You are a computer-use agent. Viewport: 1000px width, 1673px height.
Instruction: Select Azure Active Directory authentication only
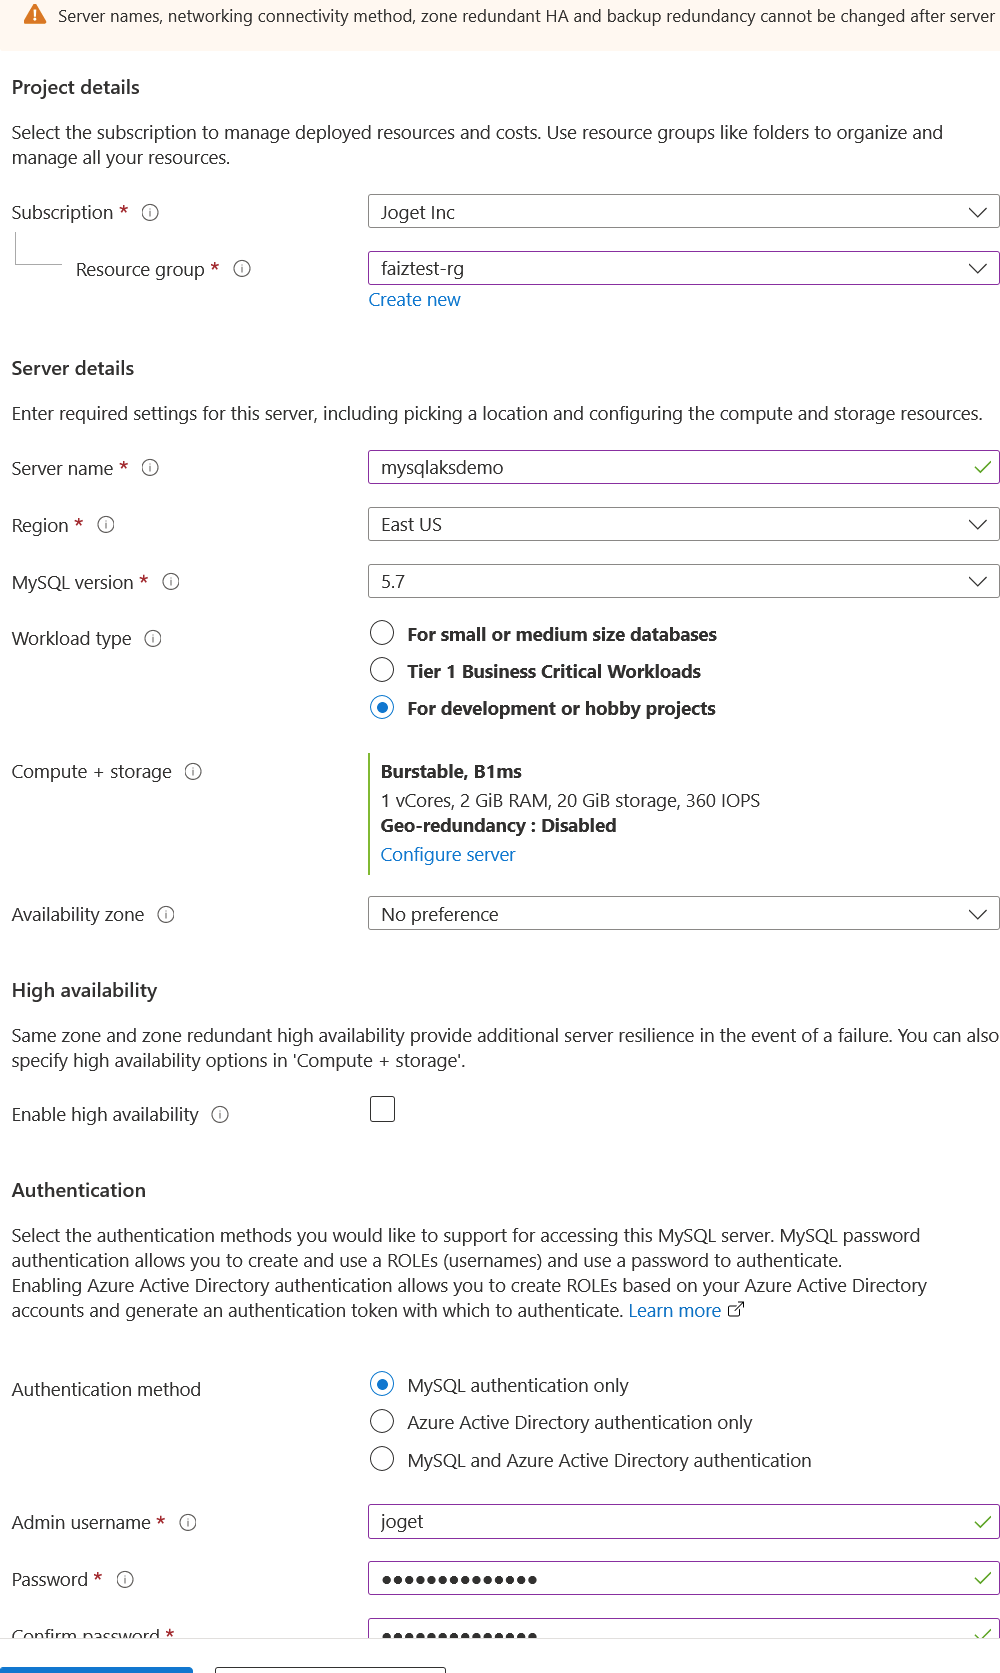pos(382,1422)
